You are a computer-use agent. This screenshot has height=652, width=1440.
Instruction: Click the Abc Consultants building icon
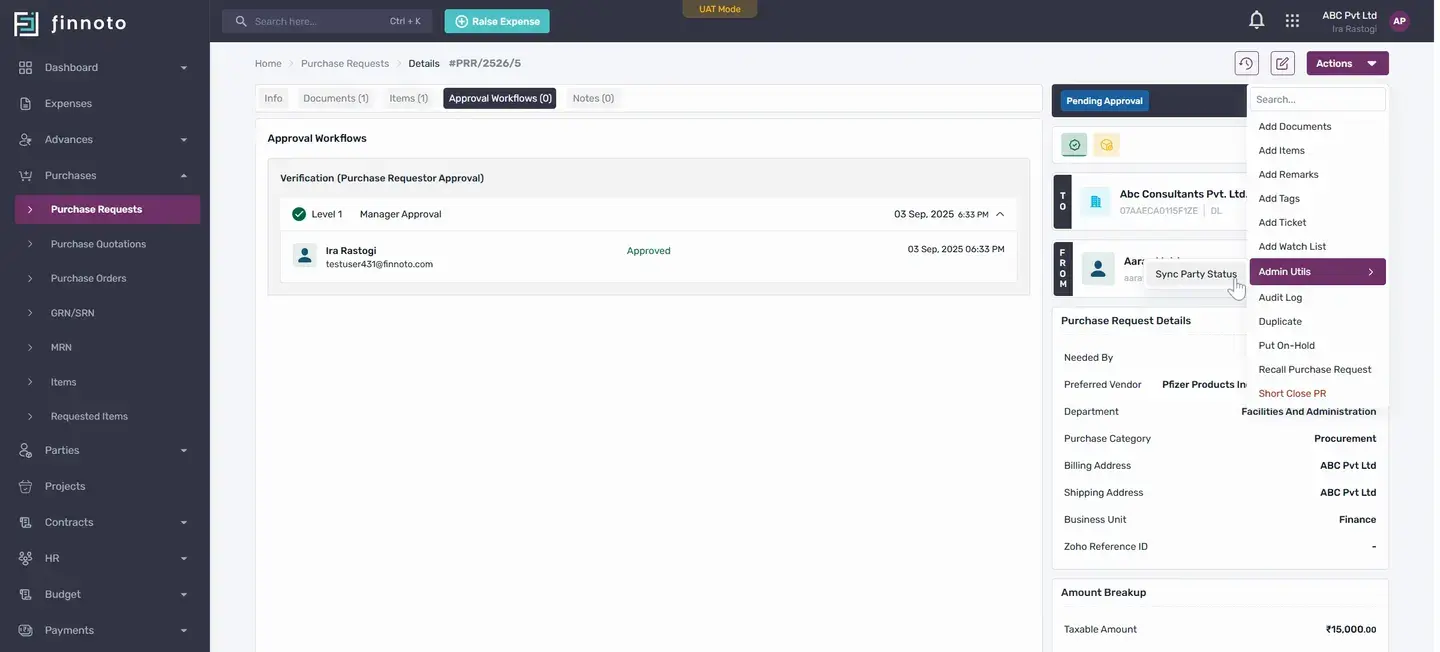click(x=1095, y=202)
